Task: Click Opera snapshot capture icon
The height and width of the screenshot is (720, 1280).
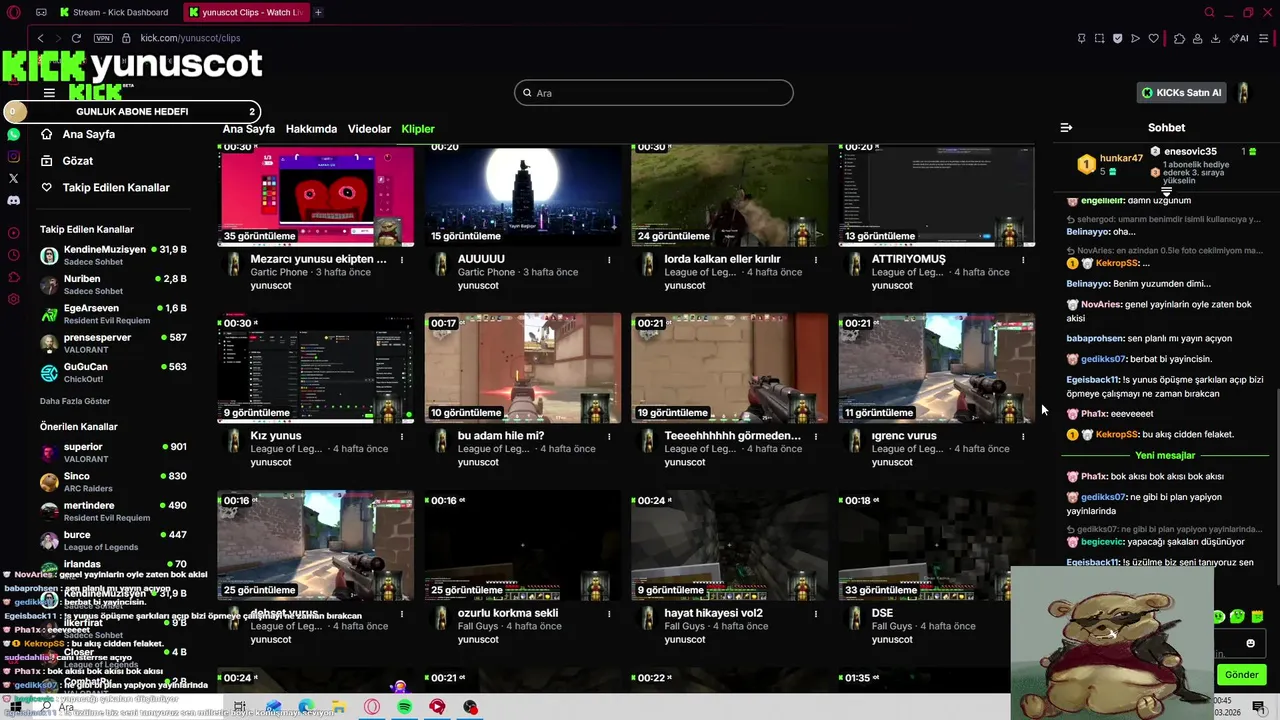Action: pyautogui.click(x=1099, y=38)
